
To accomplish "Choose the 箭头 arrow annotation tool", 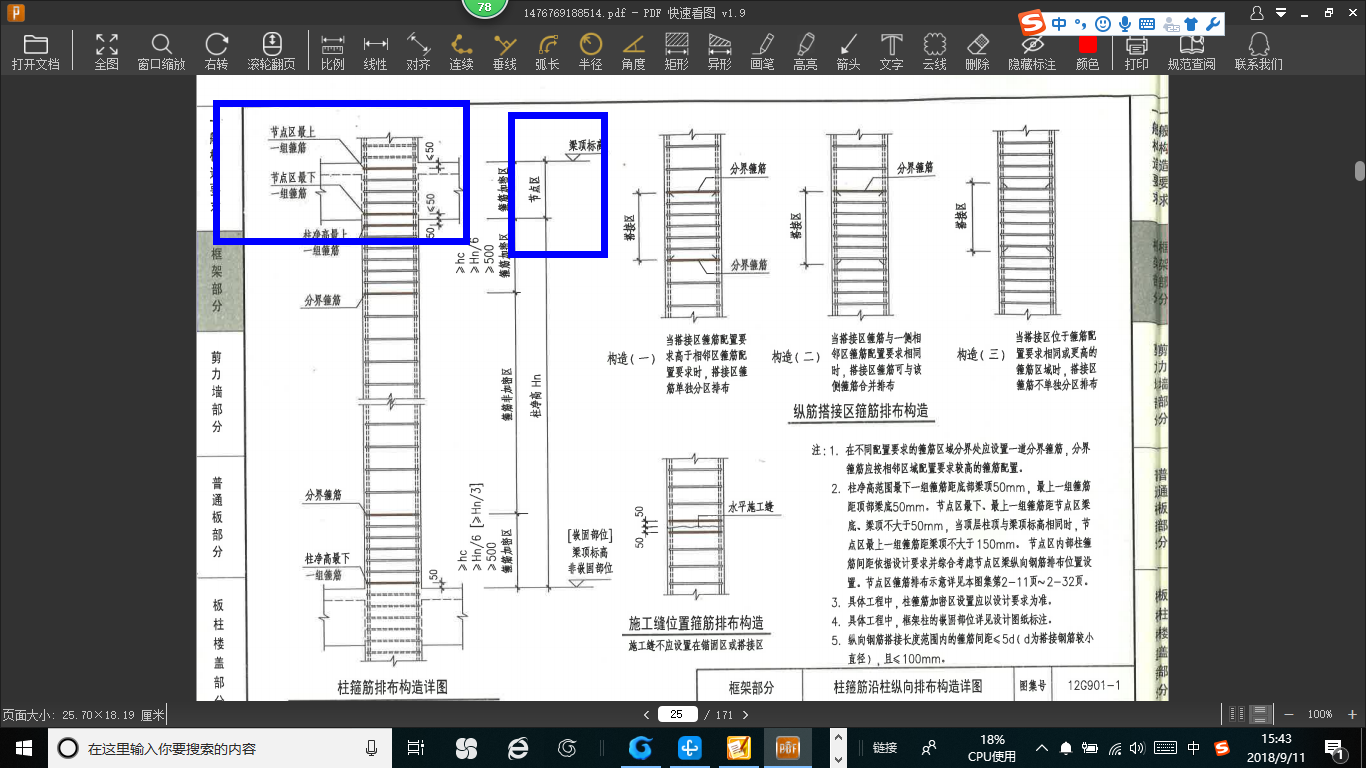I will pos(848,52).
